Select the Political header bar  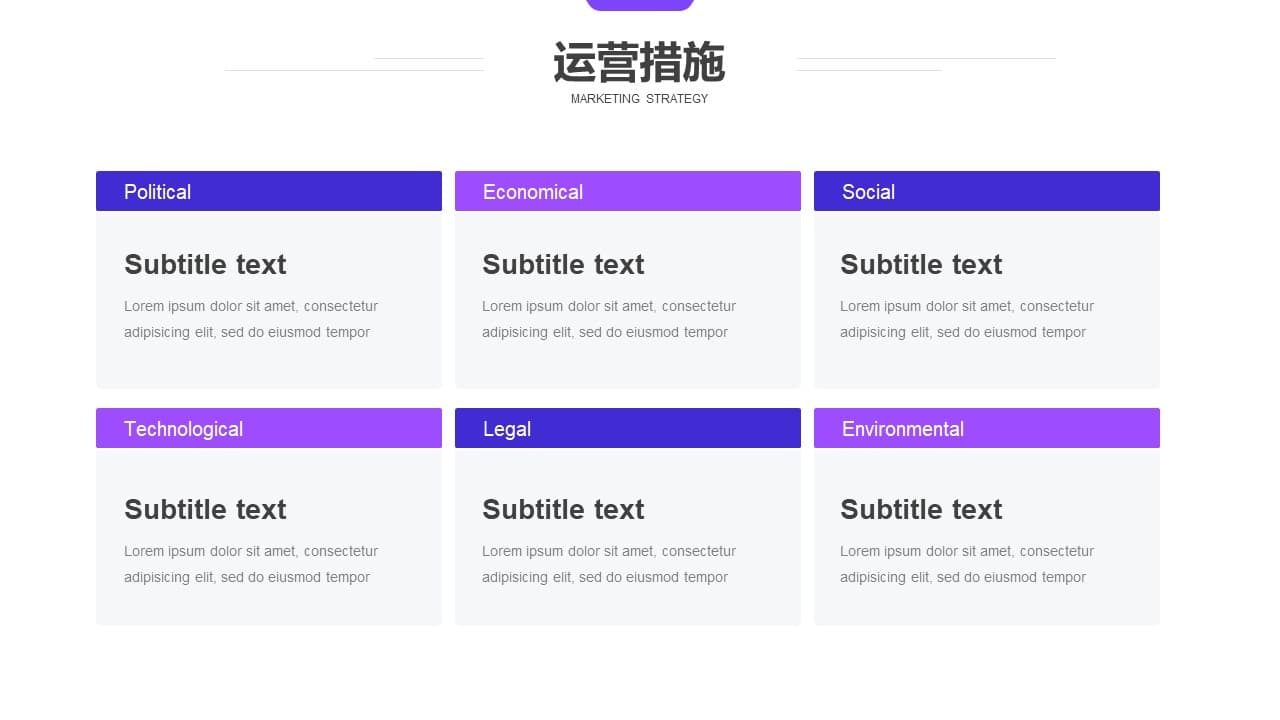[x=269, y=191]
